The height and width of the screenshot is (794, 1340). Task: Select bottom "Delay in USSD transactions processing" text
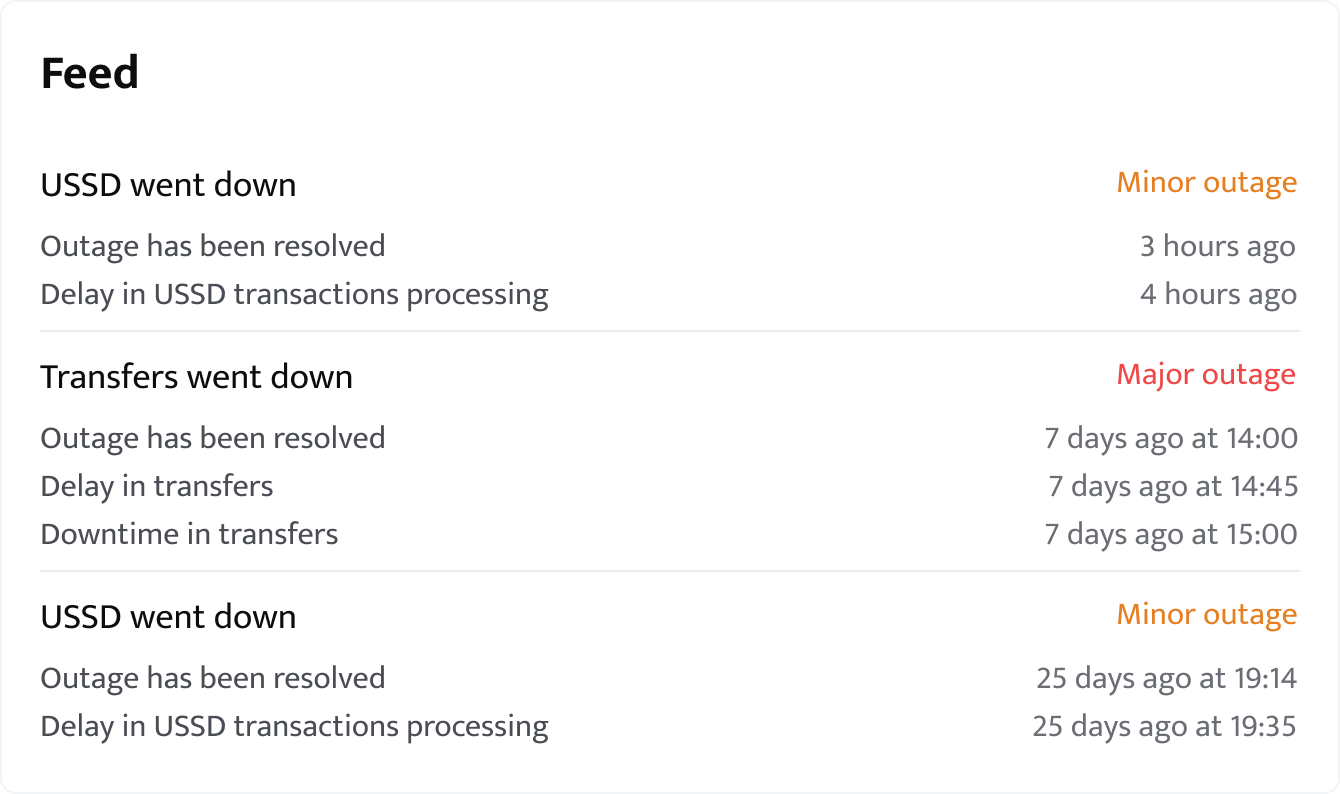pos(294,727)
